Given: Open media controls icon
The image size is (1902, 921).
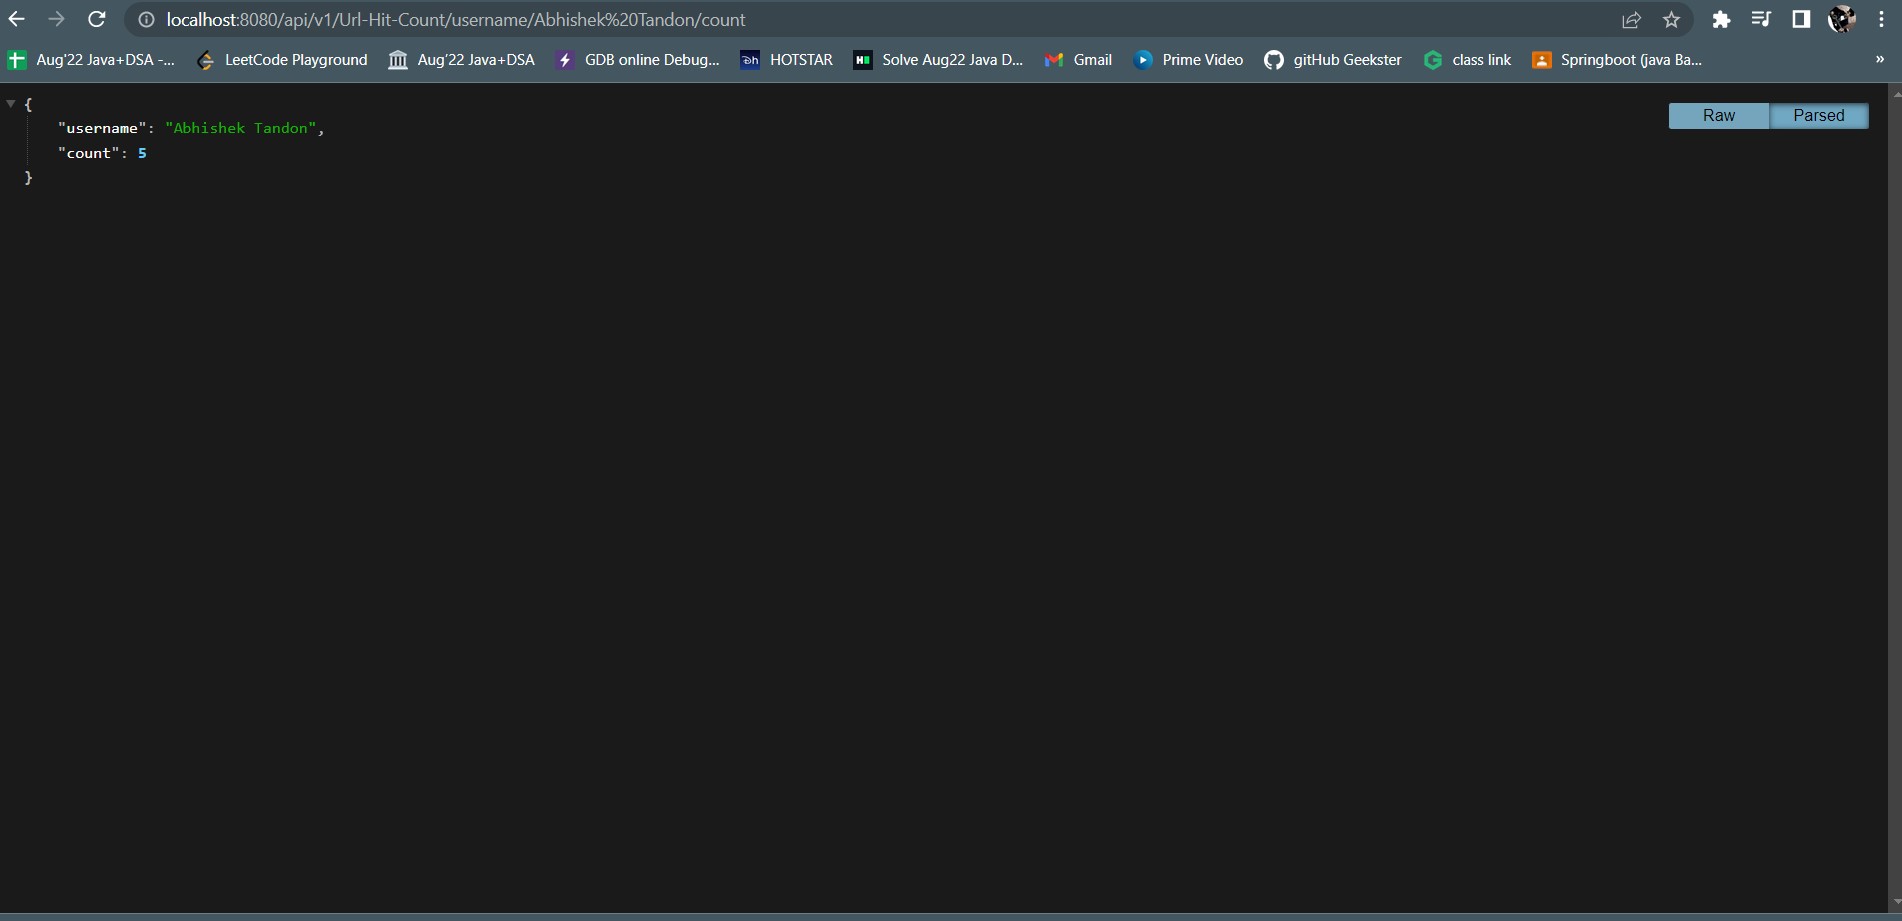Looking at the screenshot, I should pyautogui.click(x=1761, y=19).
